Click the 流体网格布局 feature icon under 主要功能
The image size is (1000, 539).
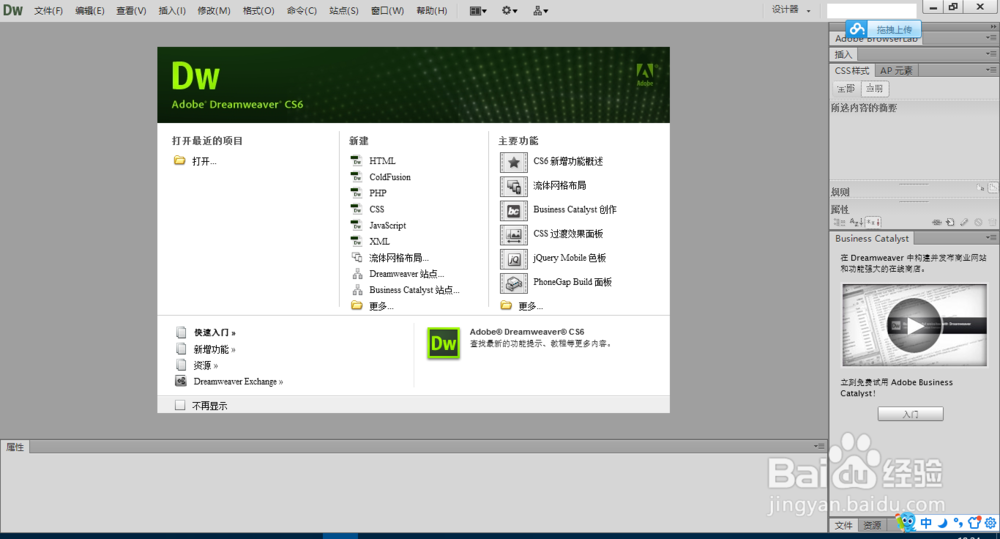[x=513, y=186]
